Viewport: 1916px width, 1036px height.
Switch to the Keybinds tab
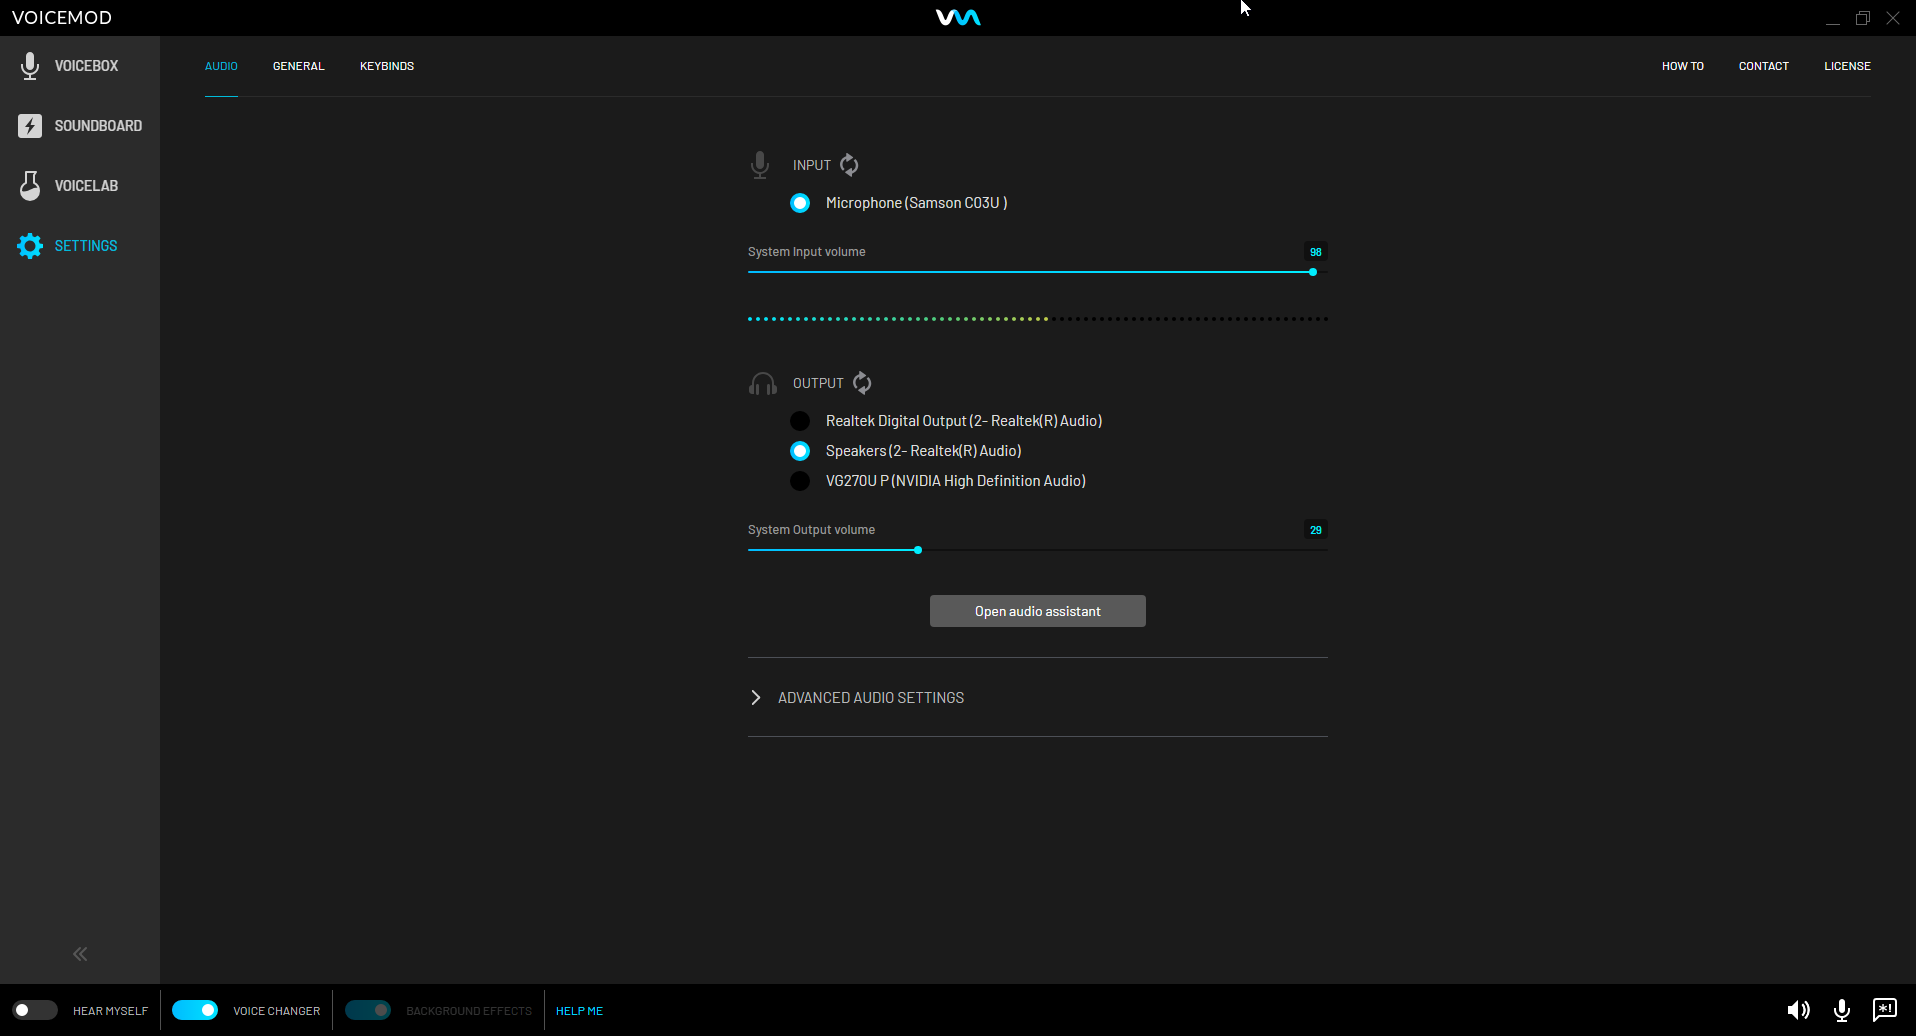point(387,66)
